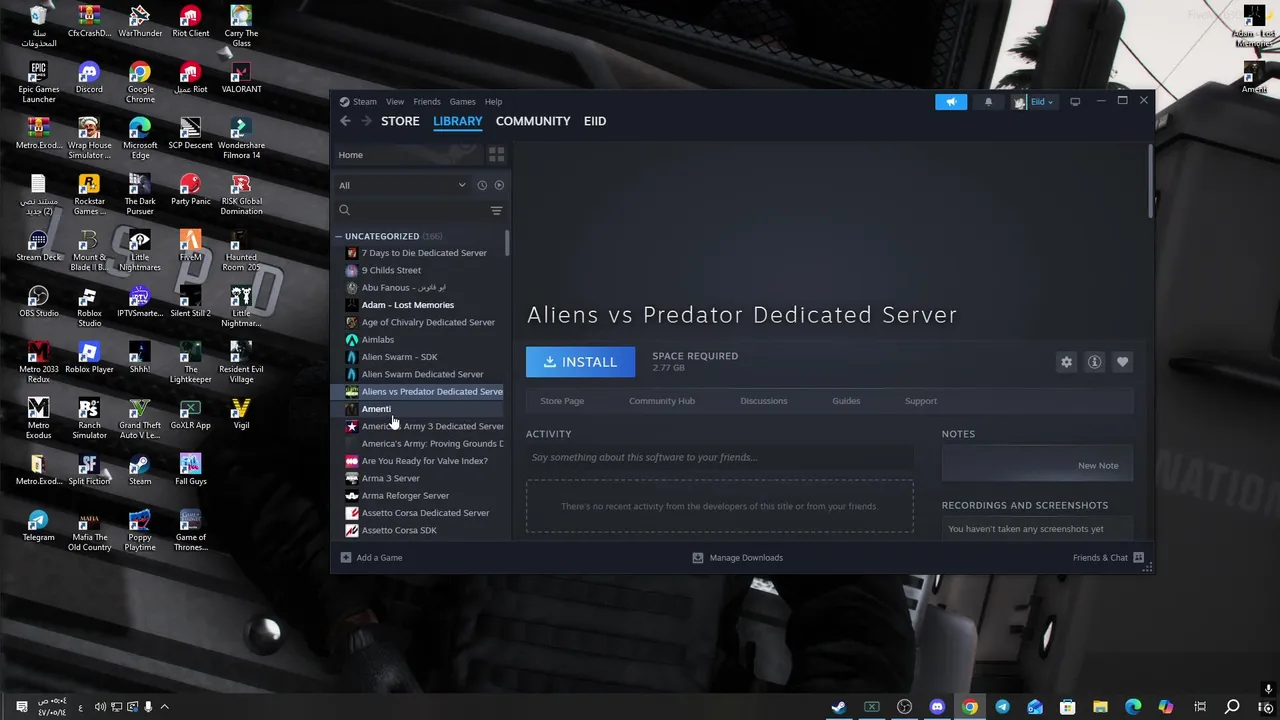Screen dimensions: 1280x720
Task: Open Telegram from the taskbar
Action: point(1002,707)
